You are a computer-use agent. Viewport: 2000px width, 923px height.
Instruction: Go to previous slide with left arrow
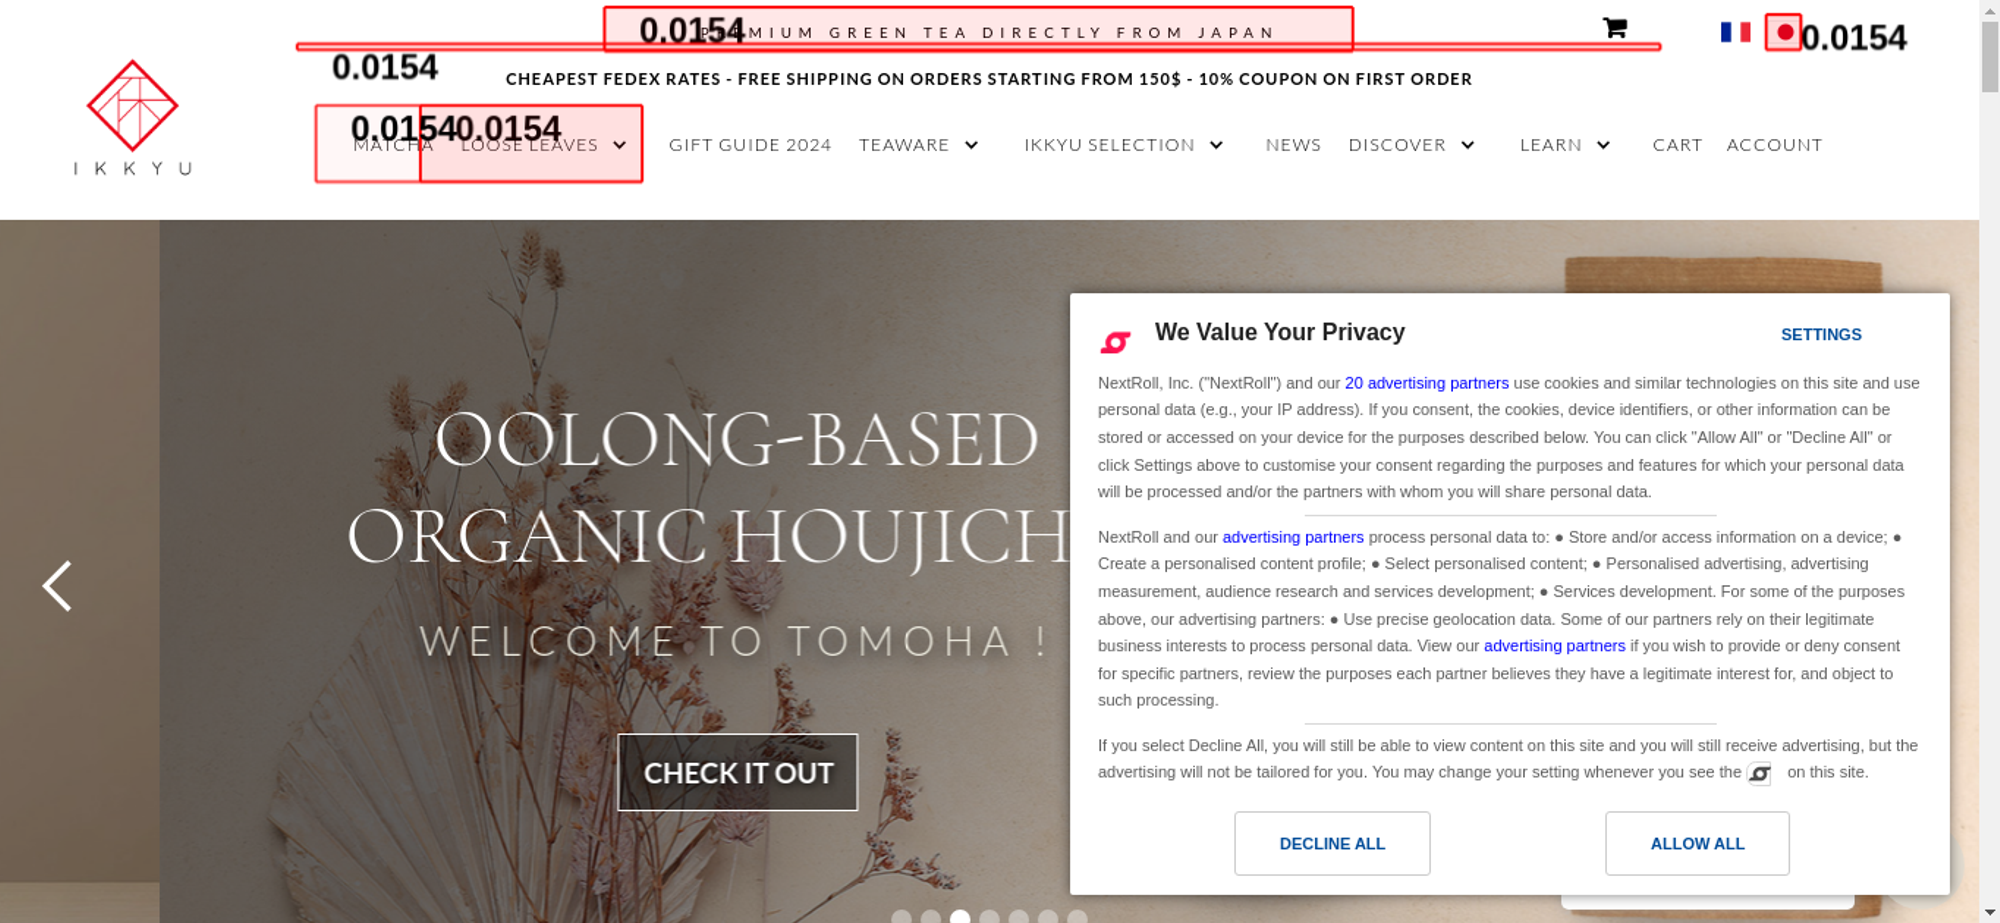57,586
